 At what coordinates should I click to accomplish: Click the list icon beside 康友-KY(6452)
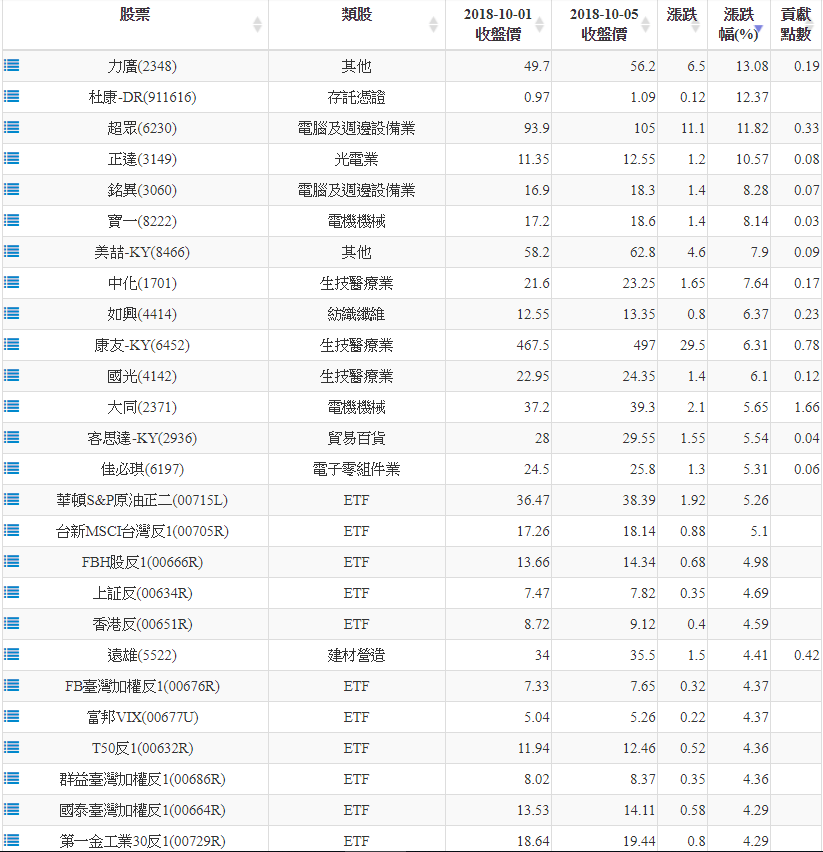[12, 345]
